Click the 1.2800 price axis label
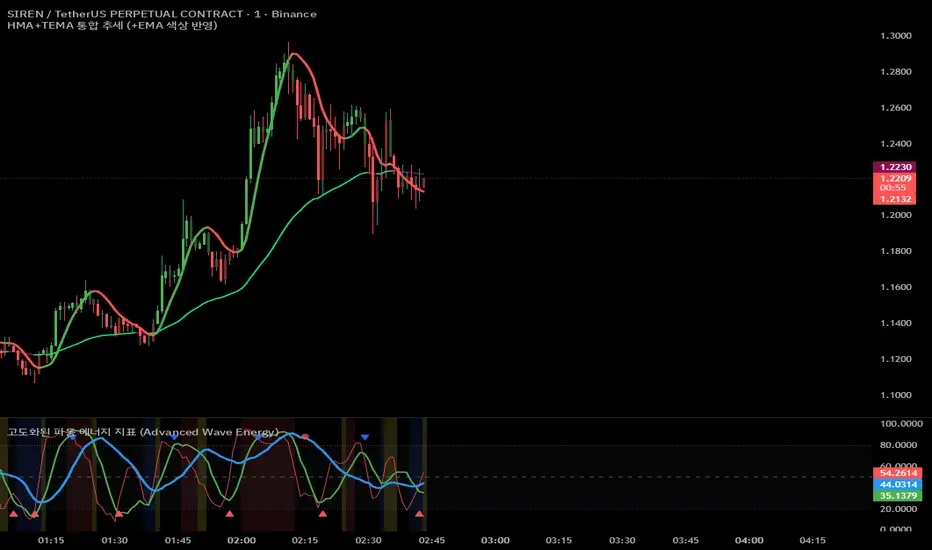Viewport: 932px width, 550px height. tap(896, 72)
